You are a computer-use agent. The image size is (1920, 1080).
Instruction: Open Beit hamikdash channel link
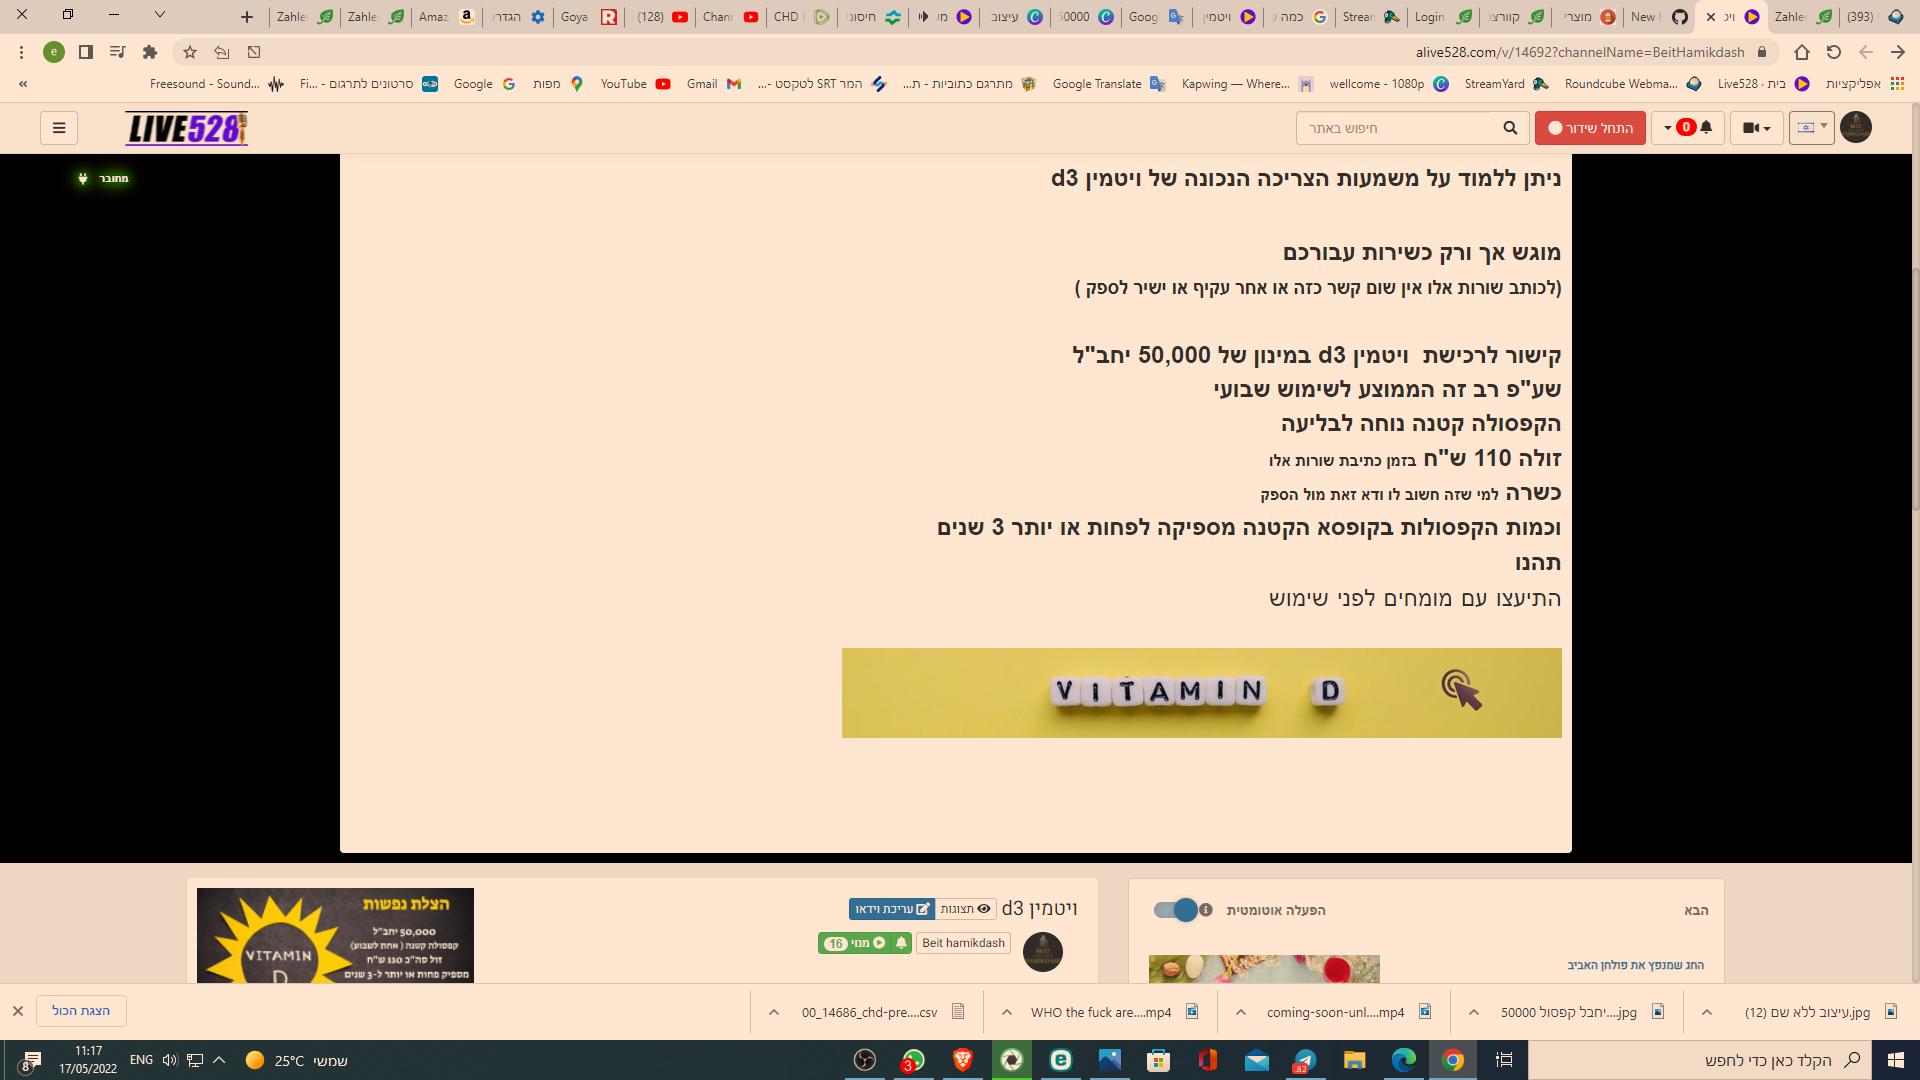[x=964, y=943]
